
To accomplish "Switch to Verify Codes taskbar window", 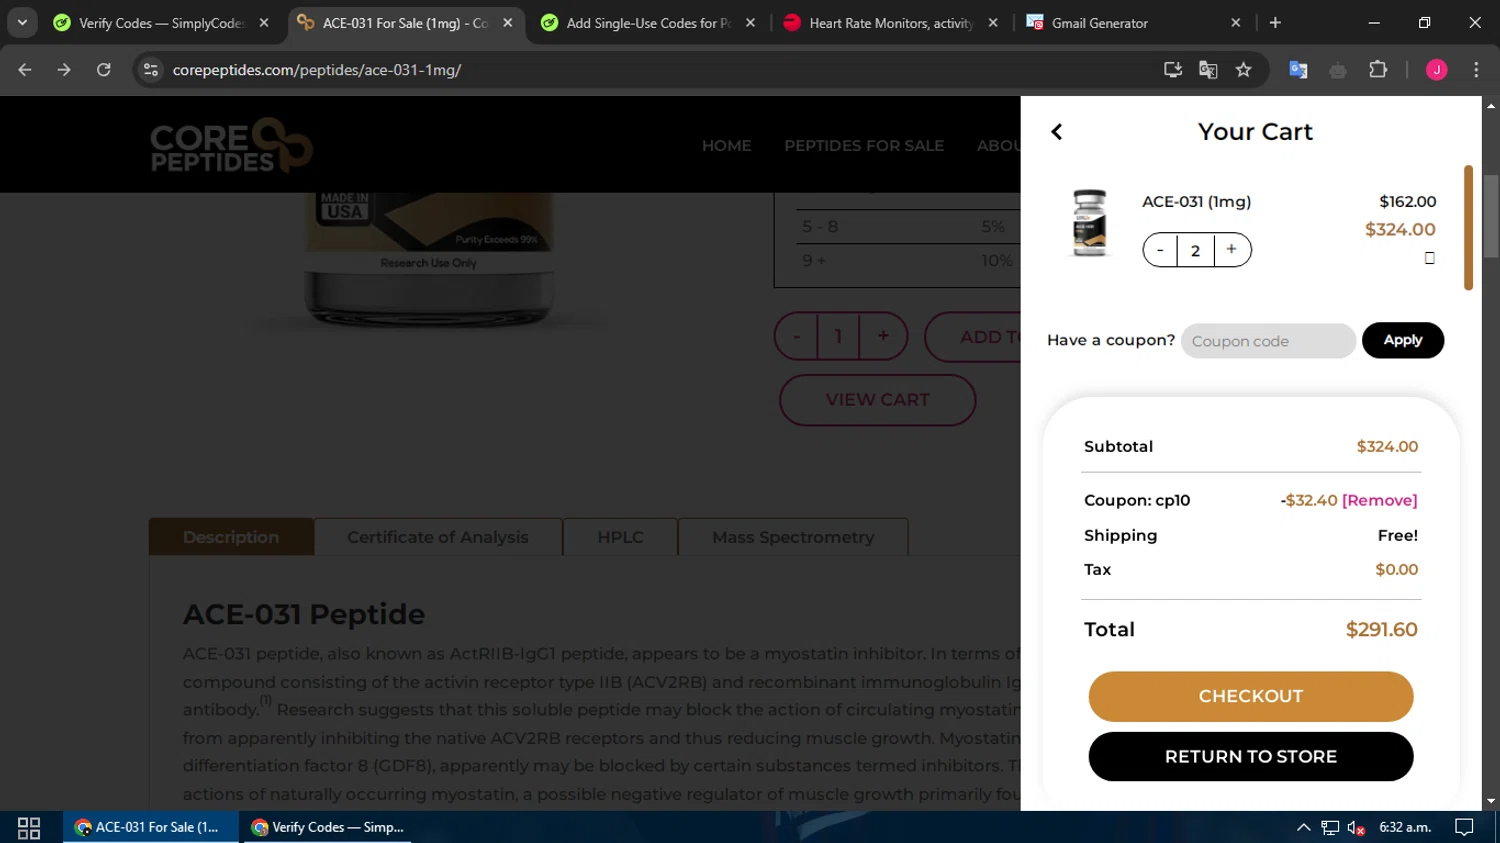I will point(328,827).
